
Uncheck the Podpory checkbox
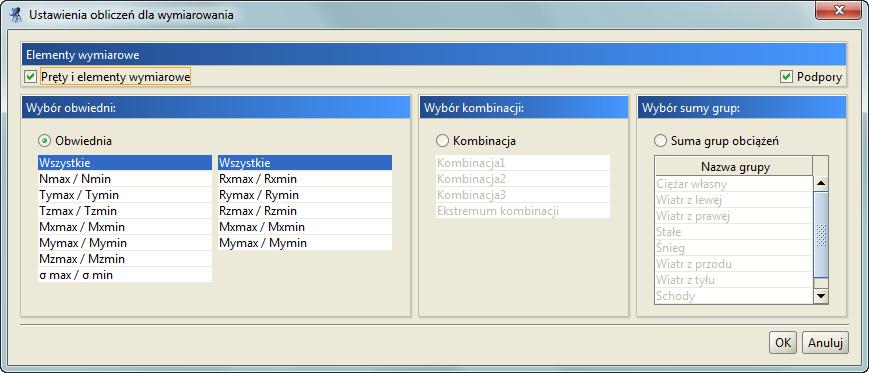786,77
